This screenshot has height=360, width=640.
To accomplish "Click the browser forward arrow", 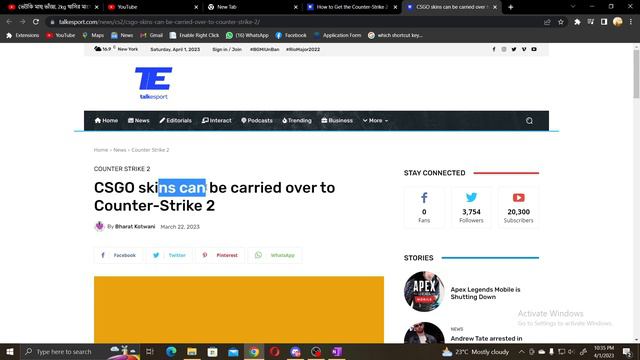I will [x=22, y=22].
